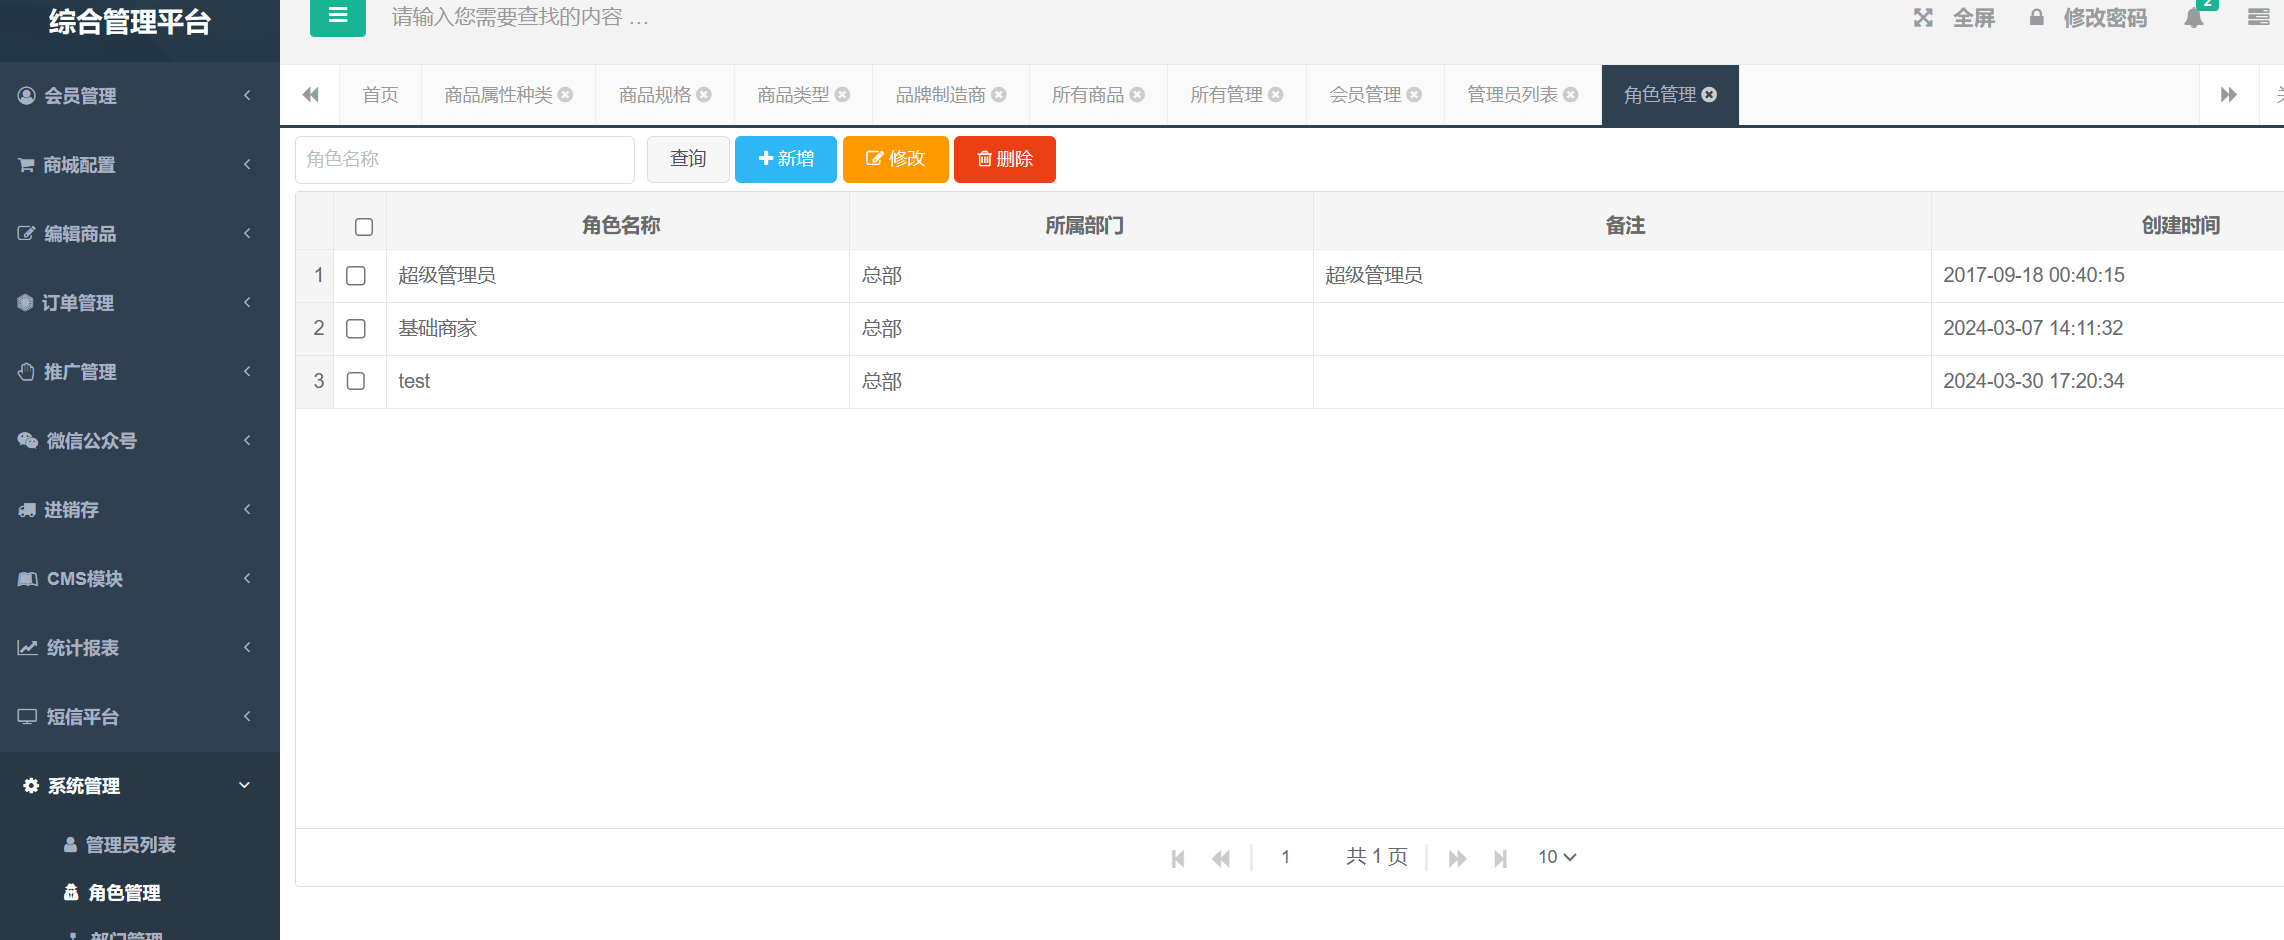2284x940 pixels.
Task: Go to next page of table
Action: pos(1458,858)
